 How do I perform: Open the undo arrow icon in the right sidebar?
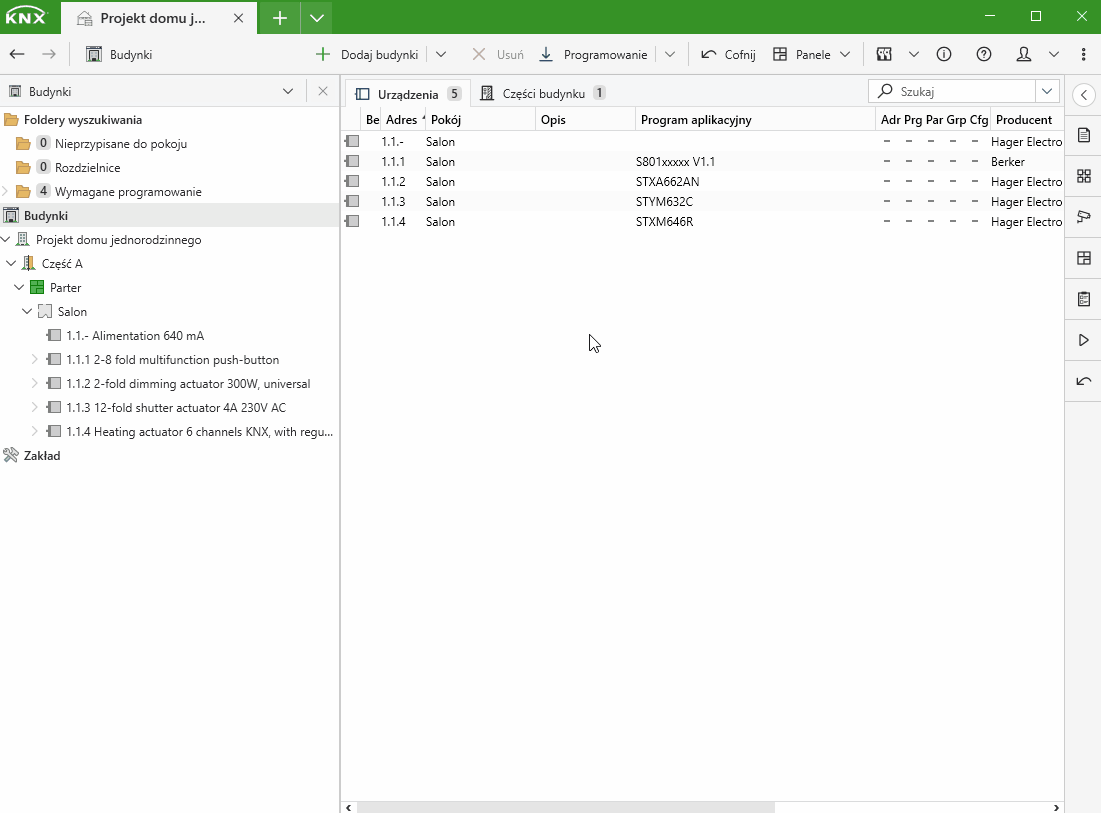[1083, 381]
